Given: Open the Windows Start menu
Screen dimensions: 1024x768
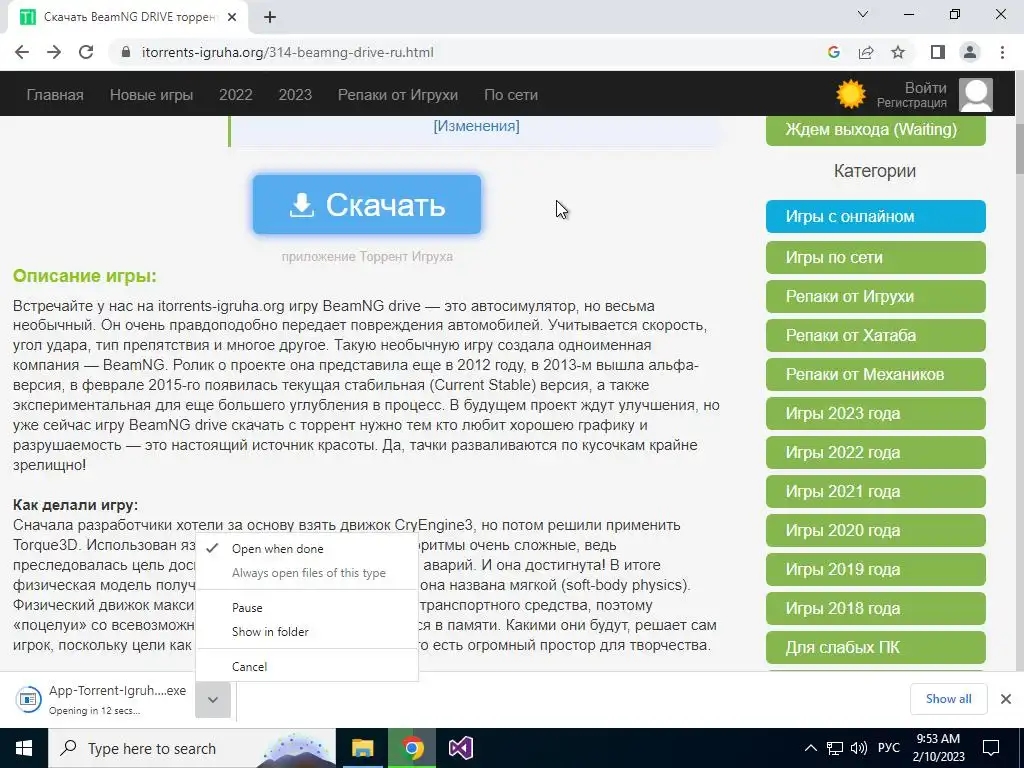Looking at the screenshot, I should [x=24, y=748].
